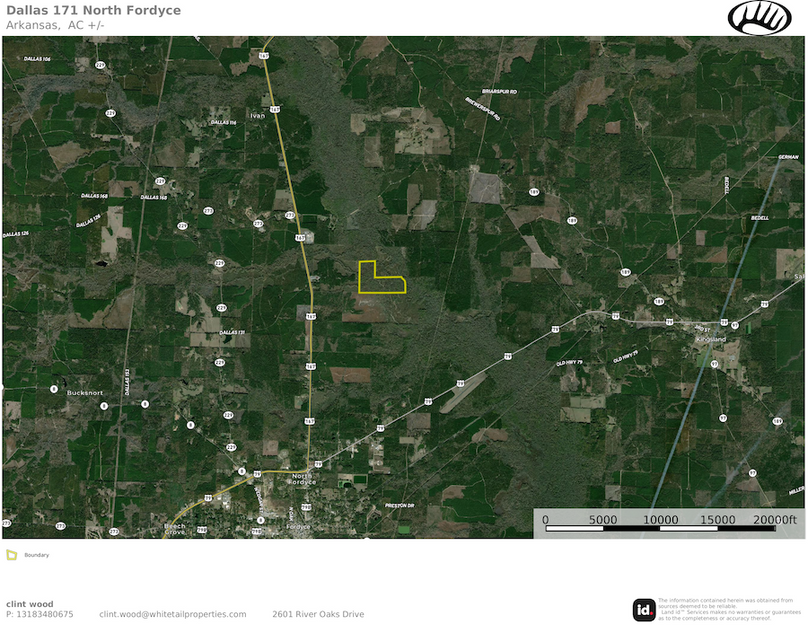Click the Whitetail paw print logo
This screenshot has width=808, height=625.
(759, 17)
